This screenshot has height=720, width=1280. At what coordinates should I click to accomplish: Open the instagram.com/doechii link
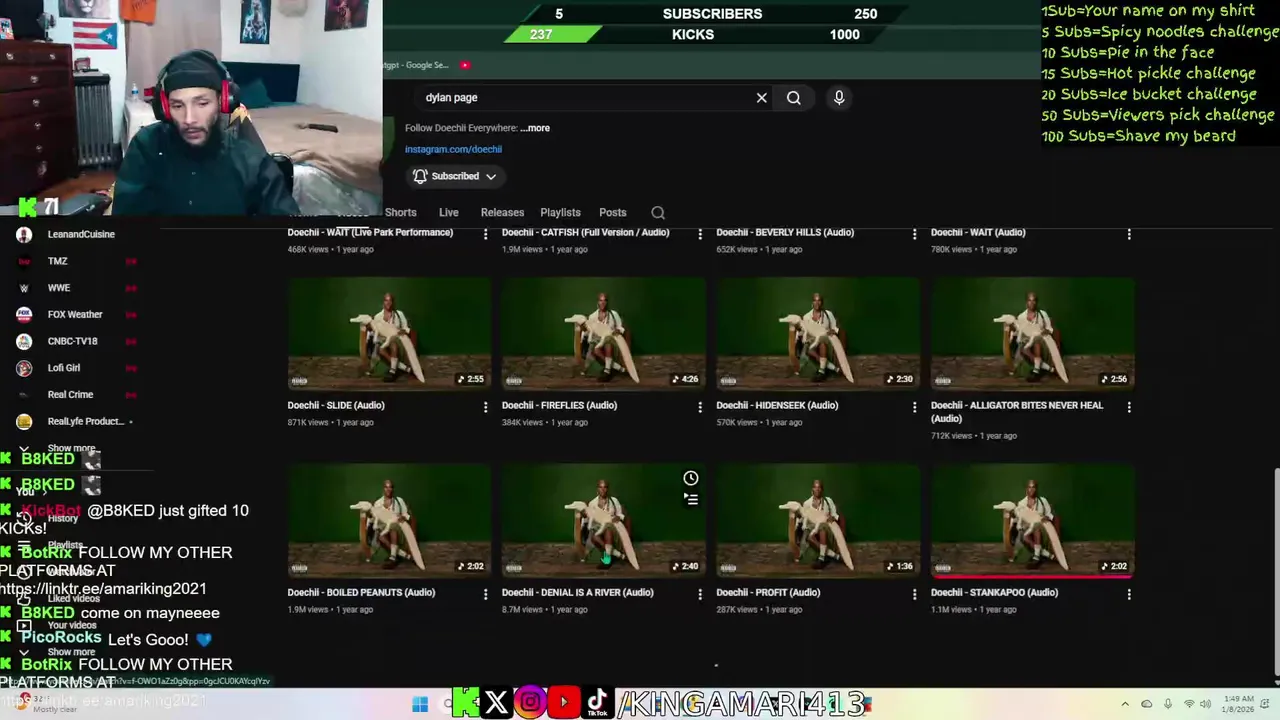[453, 149]
